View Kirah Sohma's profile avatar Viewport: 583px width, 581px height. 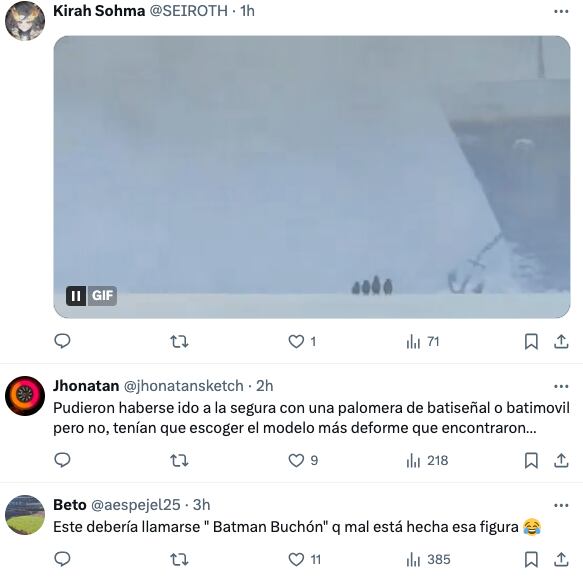click(25, 20)
